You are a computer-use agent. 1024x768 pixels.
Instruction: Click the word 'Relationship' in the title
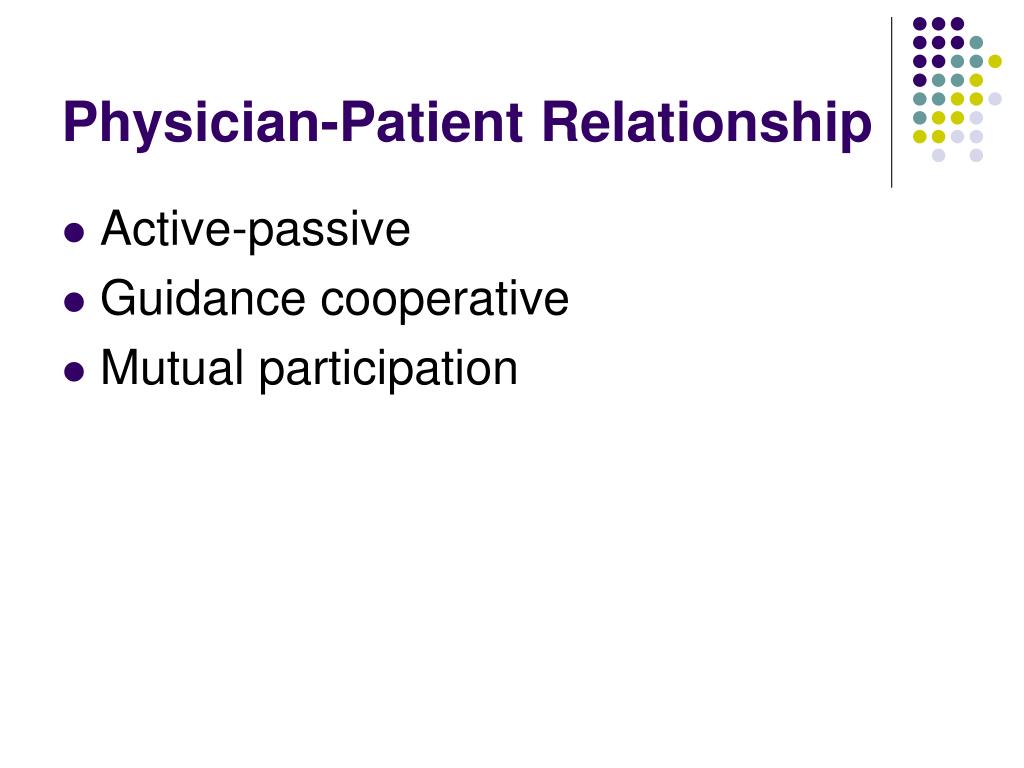(x=707, y=123)
